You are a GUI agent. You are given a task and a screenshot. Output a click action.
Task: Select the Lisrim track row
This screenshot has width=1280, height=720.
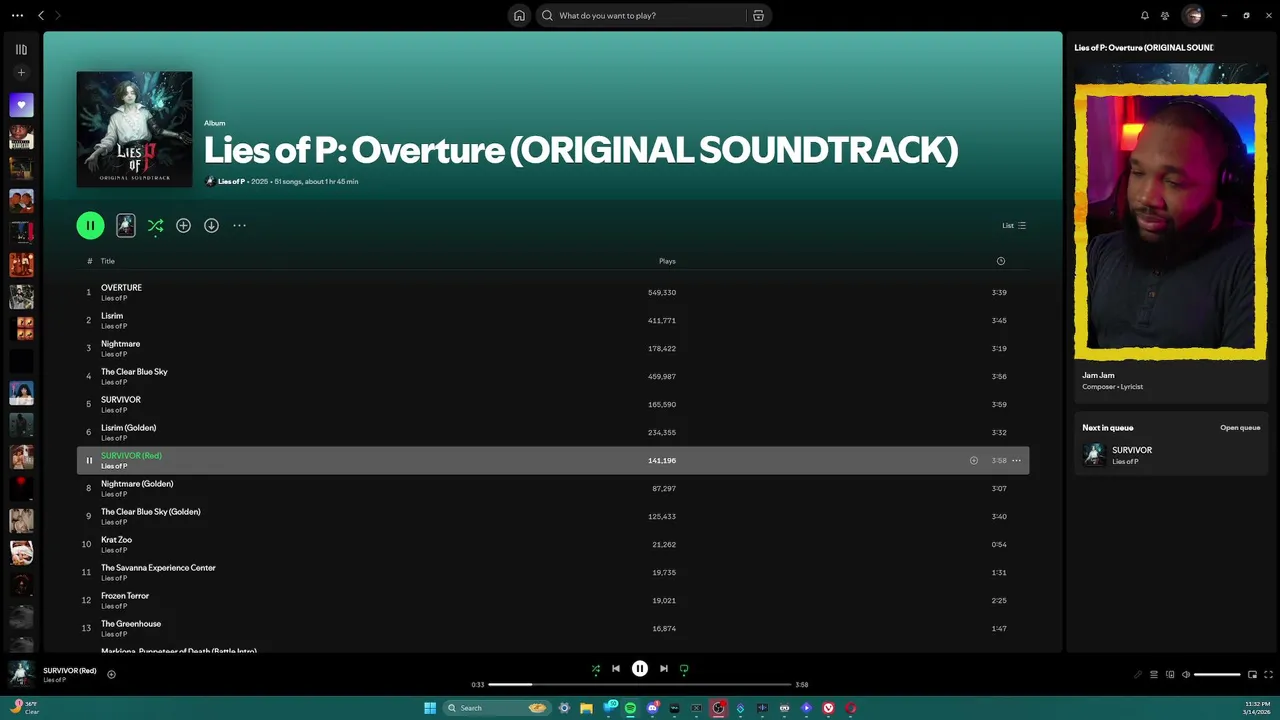(x=553, y=320)
